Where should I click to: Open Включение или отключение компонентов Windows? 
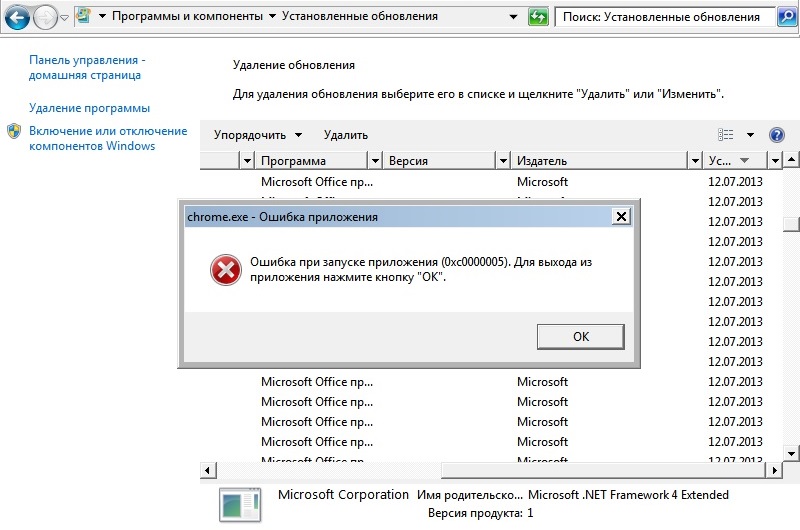108,138
